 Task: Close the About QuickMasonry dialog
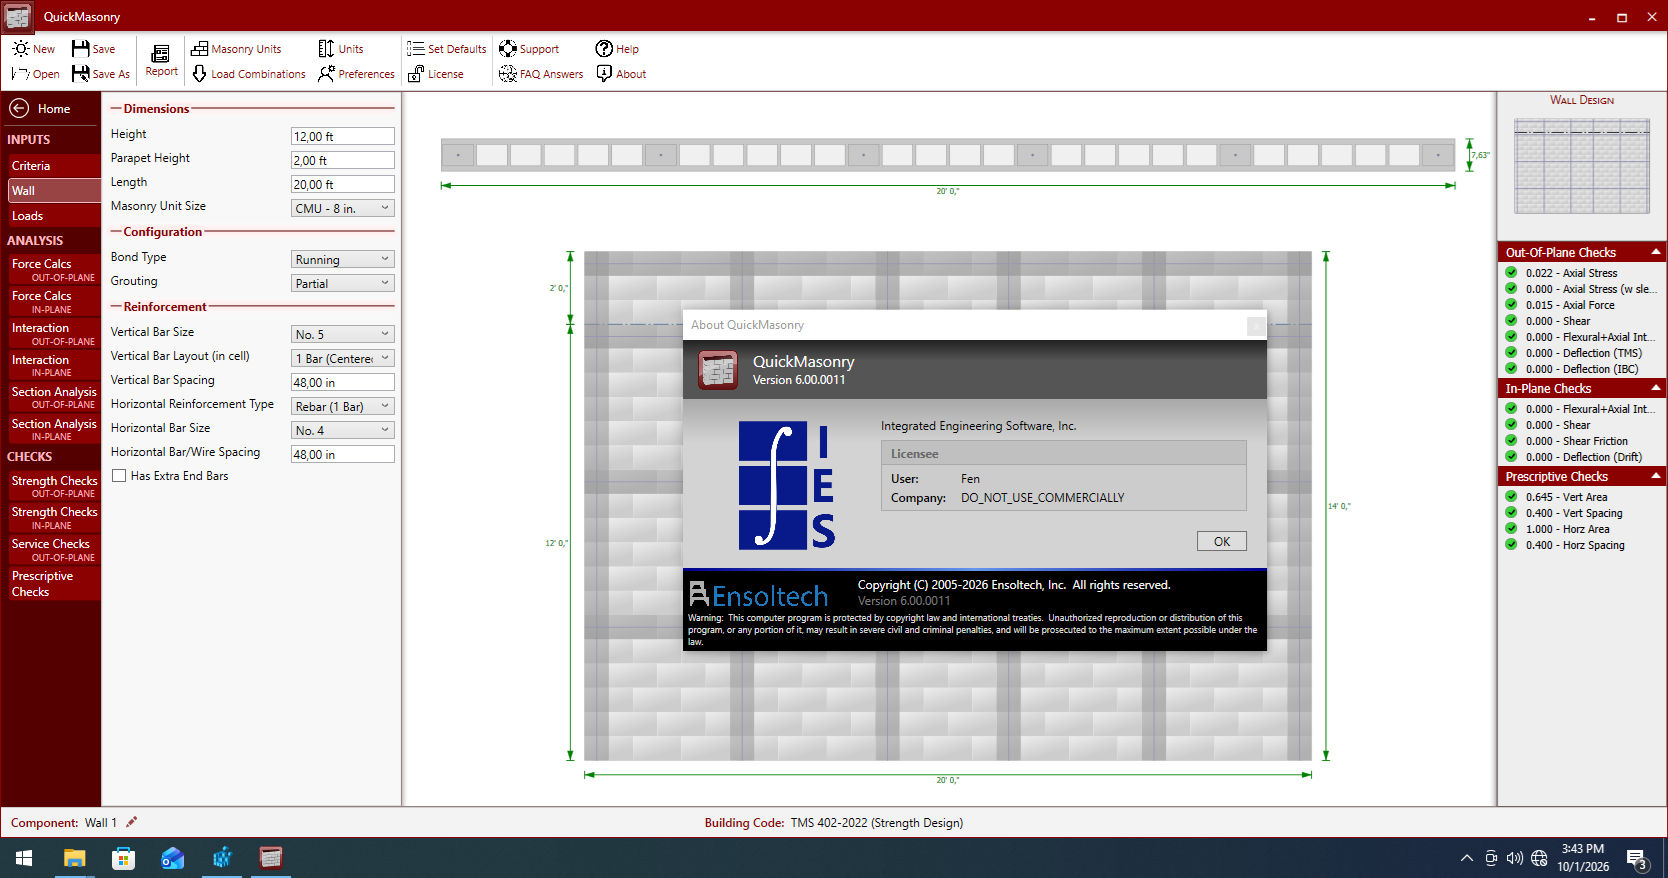point(1255,326)
